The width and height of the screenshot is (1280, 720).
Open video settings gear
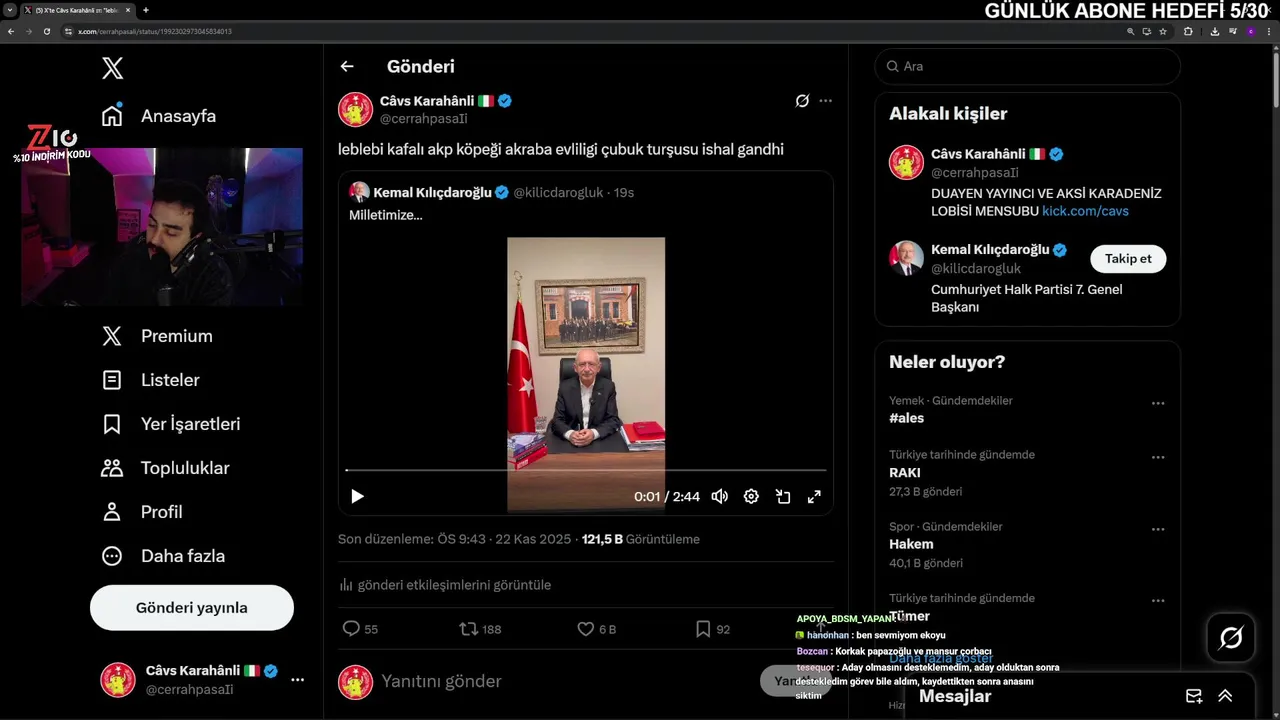pyautogui.click(x=751, y=496)
